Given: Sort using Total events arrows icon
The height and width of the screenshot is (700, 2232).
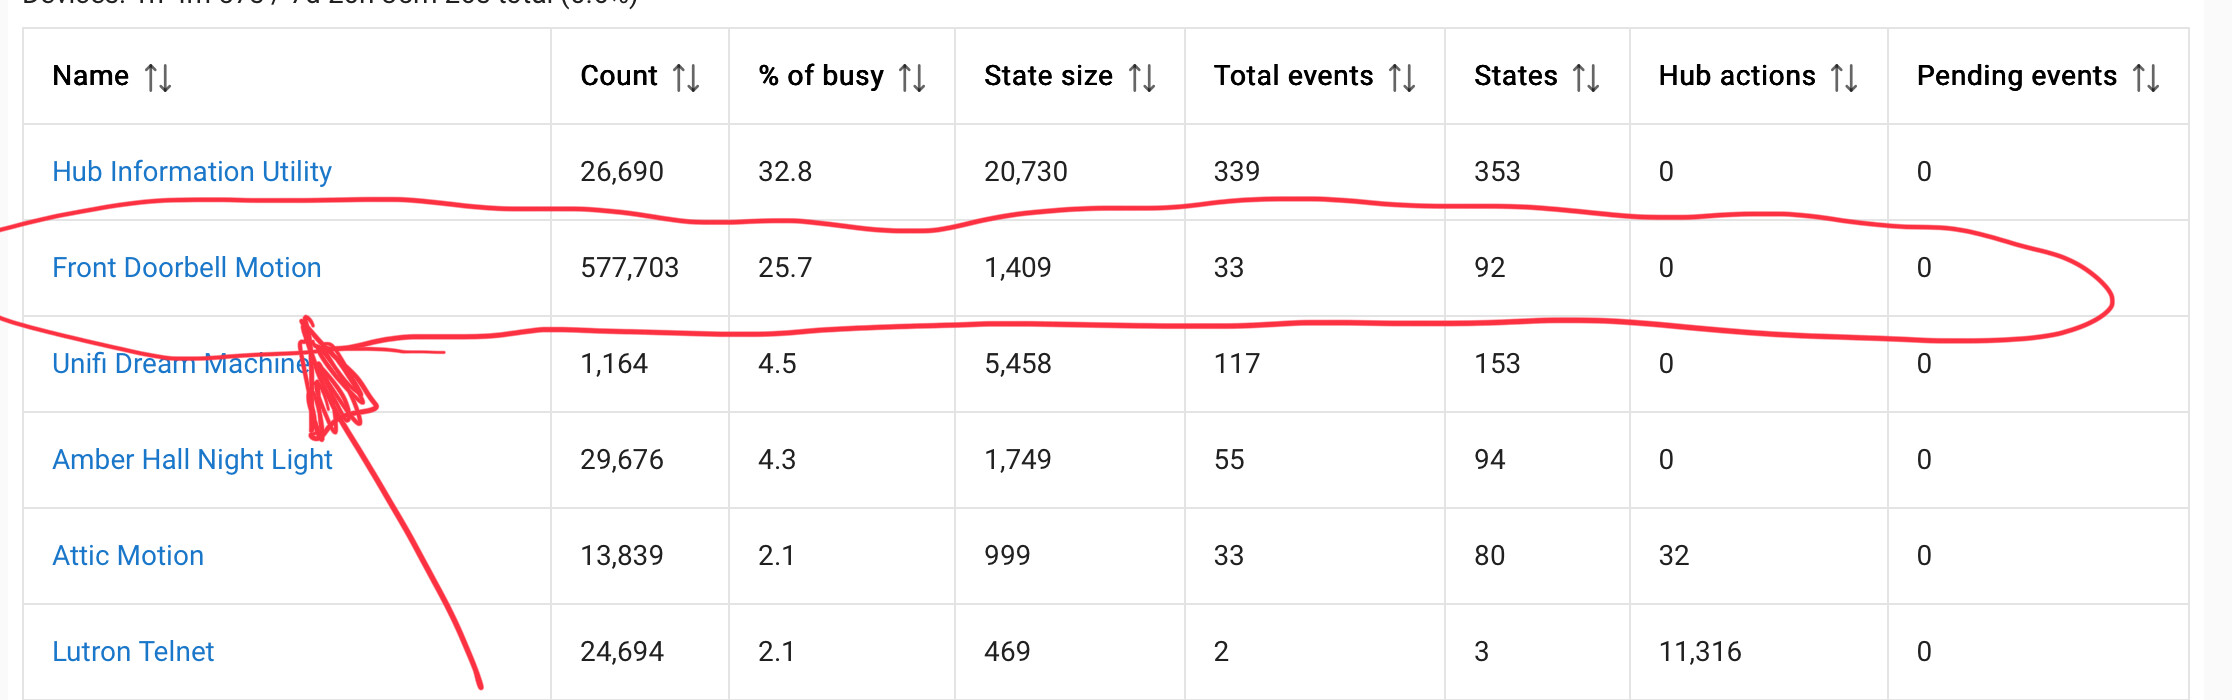Looking at the screenshot, I should (x=1402, y=77).
